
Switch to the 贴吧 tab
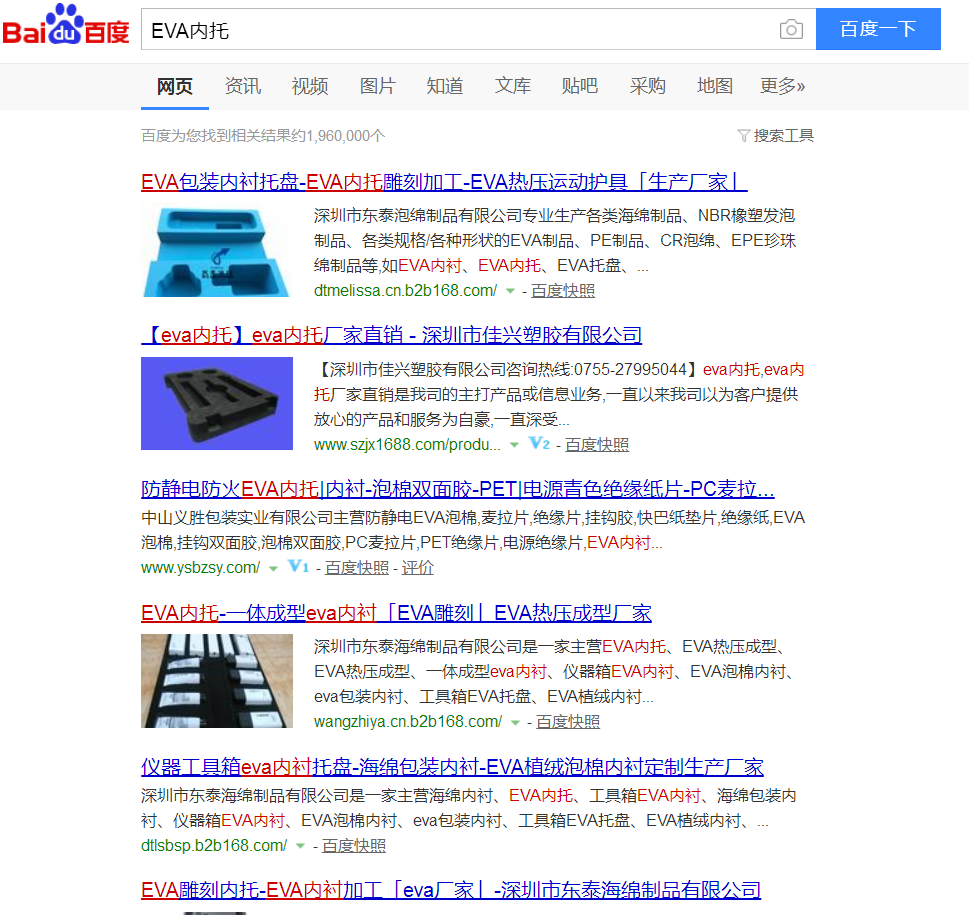(x=580, y=86)
